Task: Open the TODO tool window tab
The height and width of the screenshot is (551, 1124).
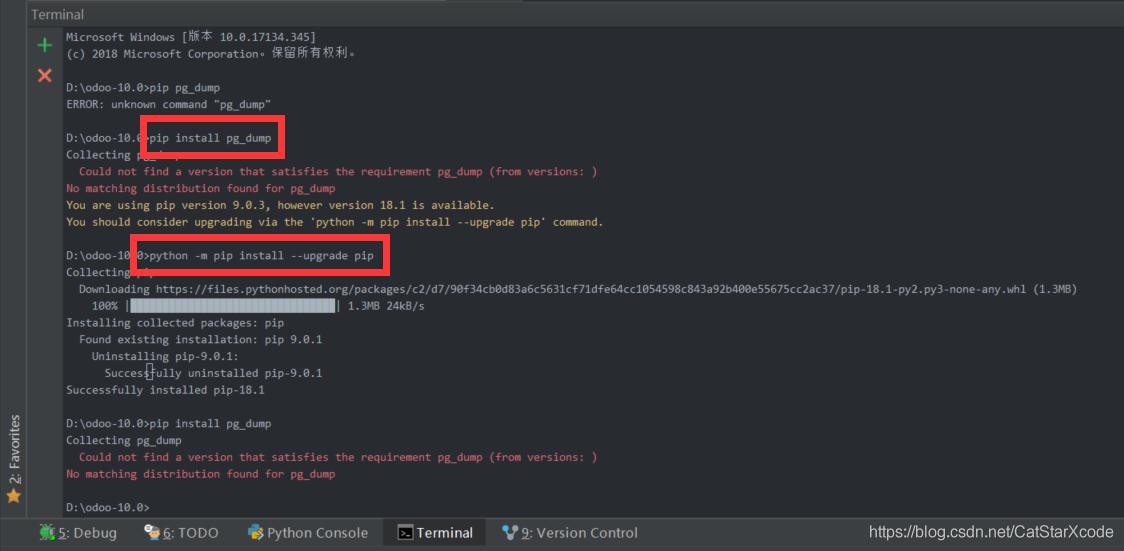Action: tap(181, 532)
